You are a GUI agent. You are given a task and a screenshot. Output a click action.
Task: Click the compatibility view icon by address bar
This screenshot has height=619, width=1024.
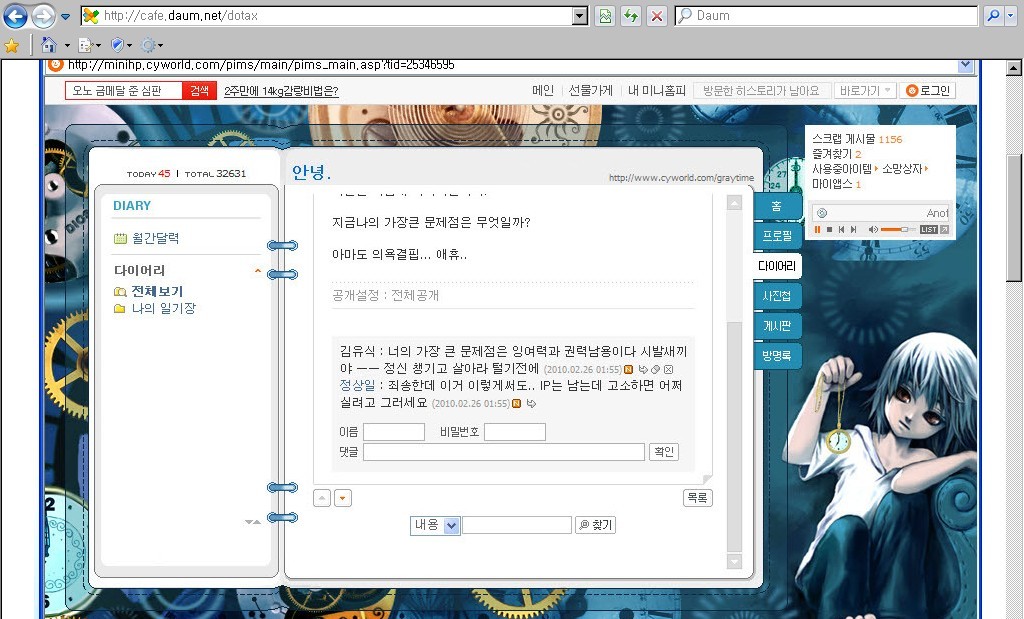tap(605, 16)
